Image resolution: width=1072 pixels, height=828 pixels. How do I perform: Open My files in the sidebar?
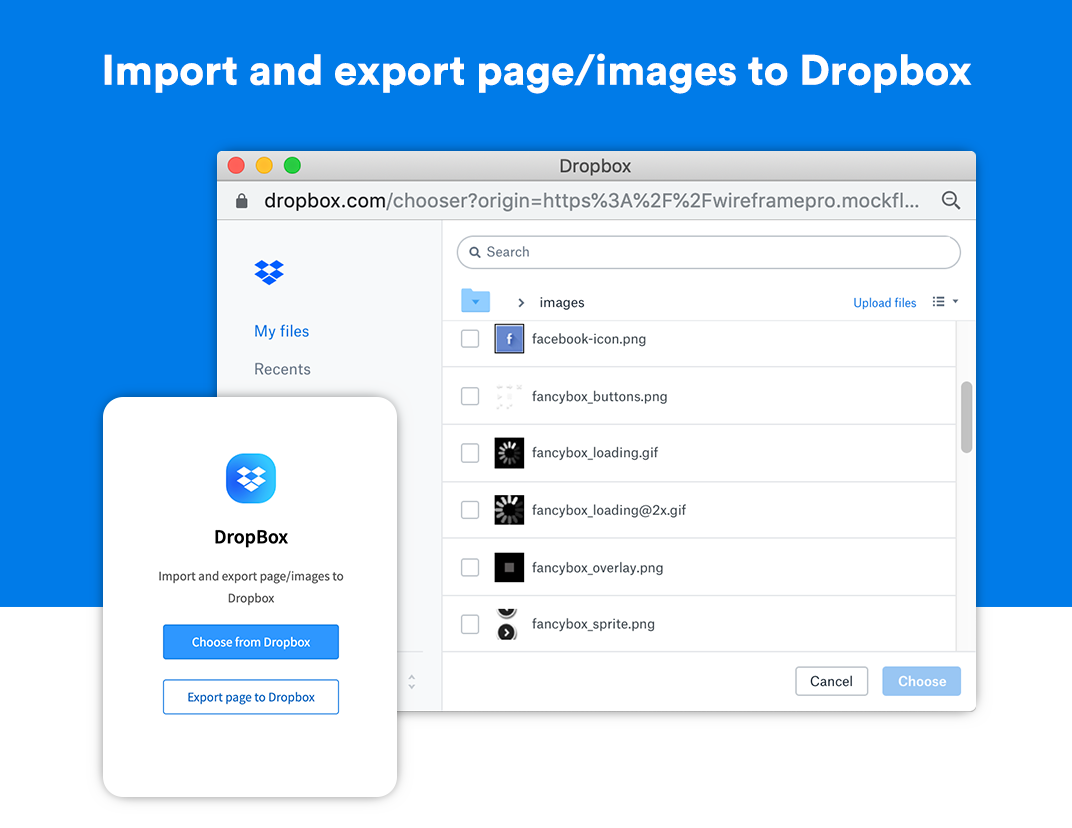(x=282, y=331)
